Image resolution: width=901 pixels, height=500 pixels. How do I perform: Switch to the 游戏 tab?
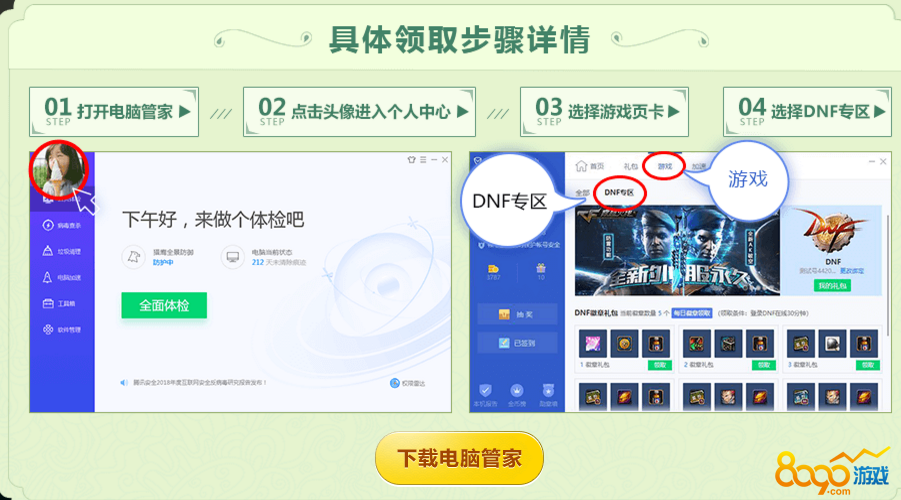pos(665,166)
